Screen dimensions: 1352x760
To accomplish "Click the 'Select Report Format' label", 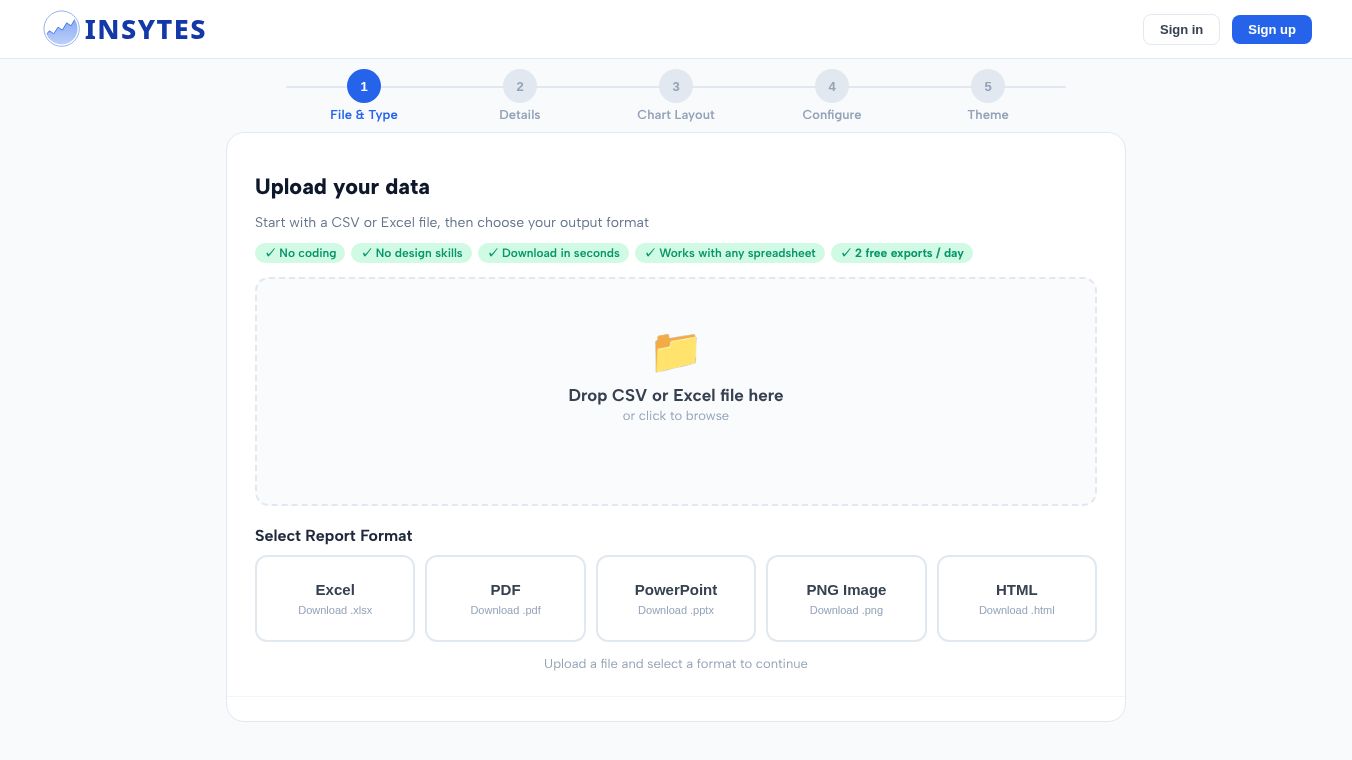I will tap(334, 536).
